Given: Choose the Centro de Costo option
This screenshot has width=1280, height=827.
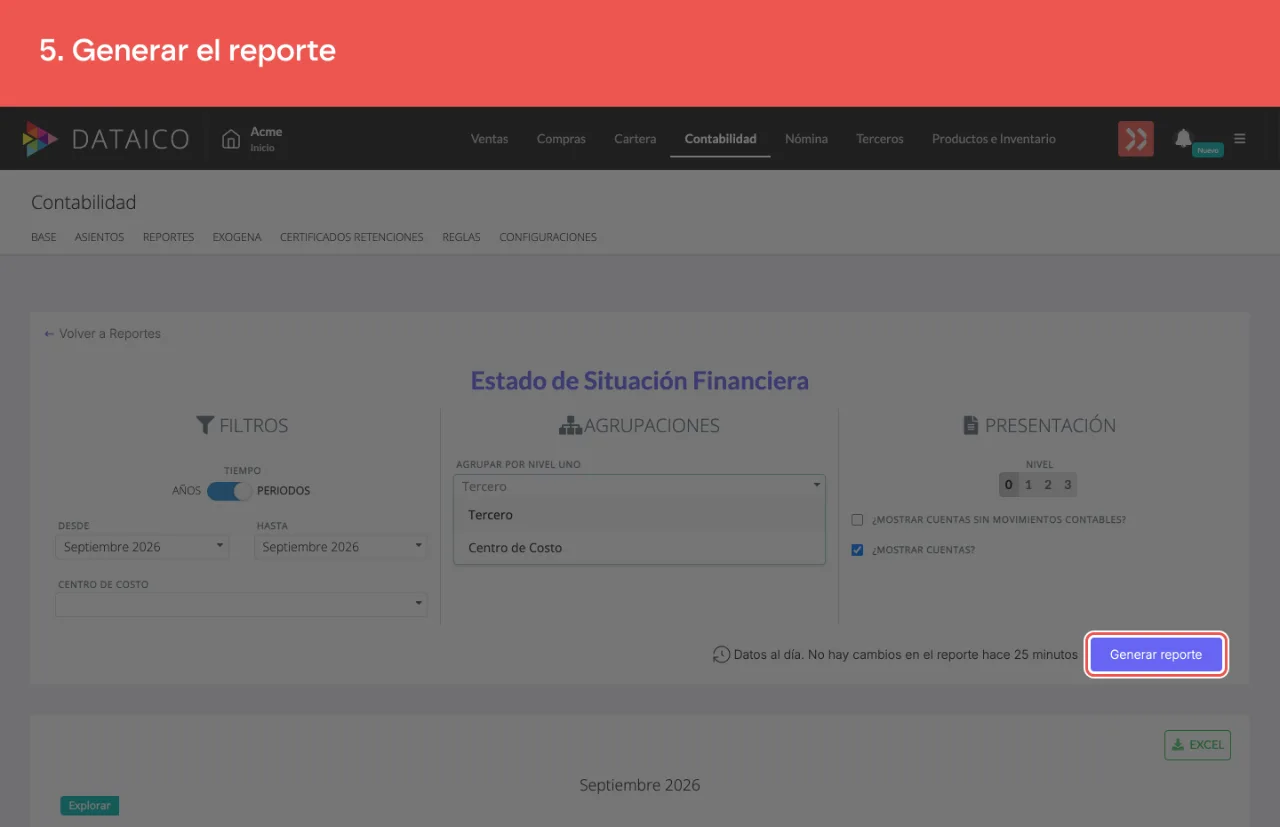Looking at the screenshot, I should (x=640, y=548).
